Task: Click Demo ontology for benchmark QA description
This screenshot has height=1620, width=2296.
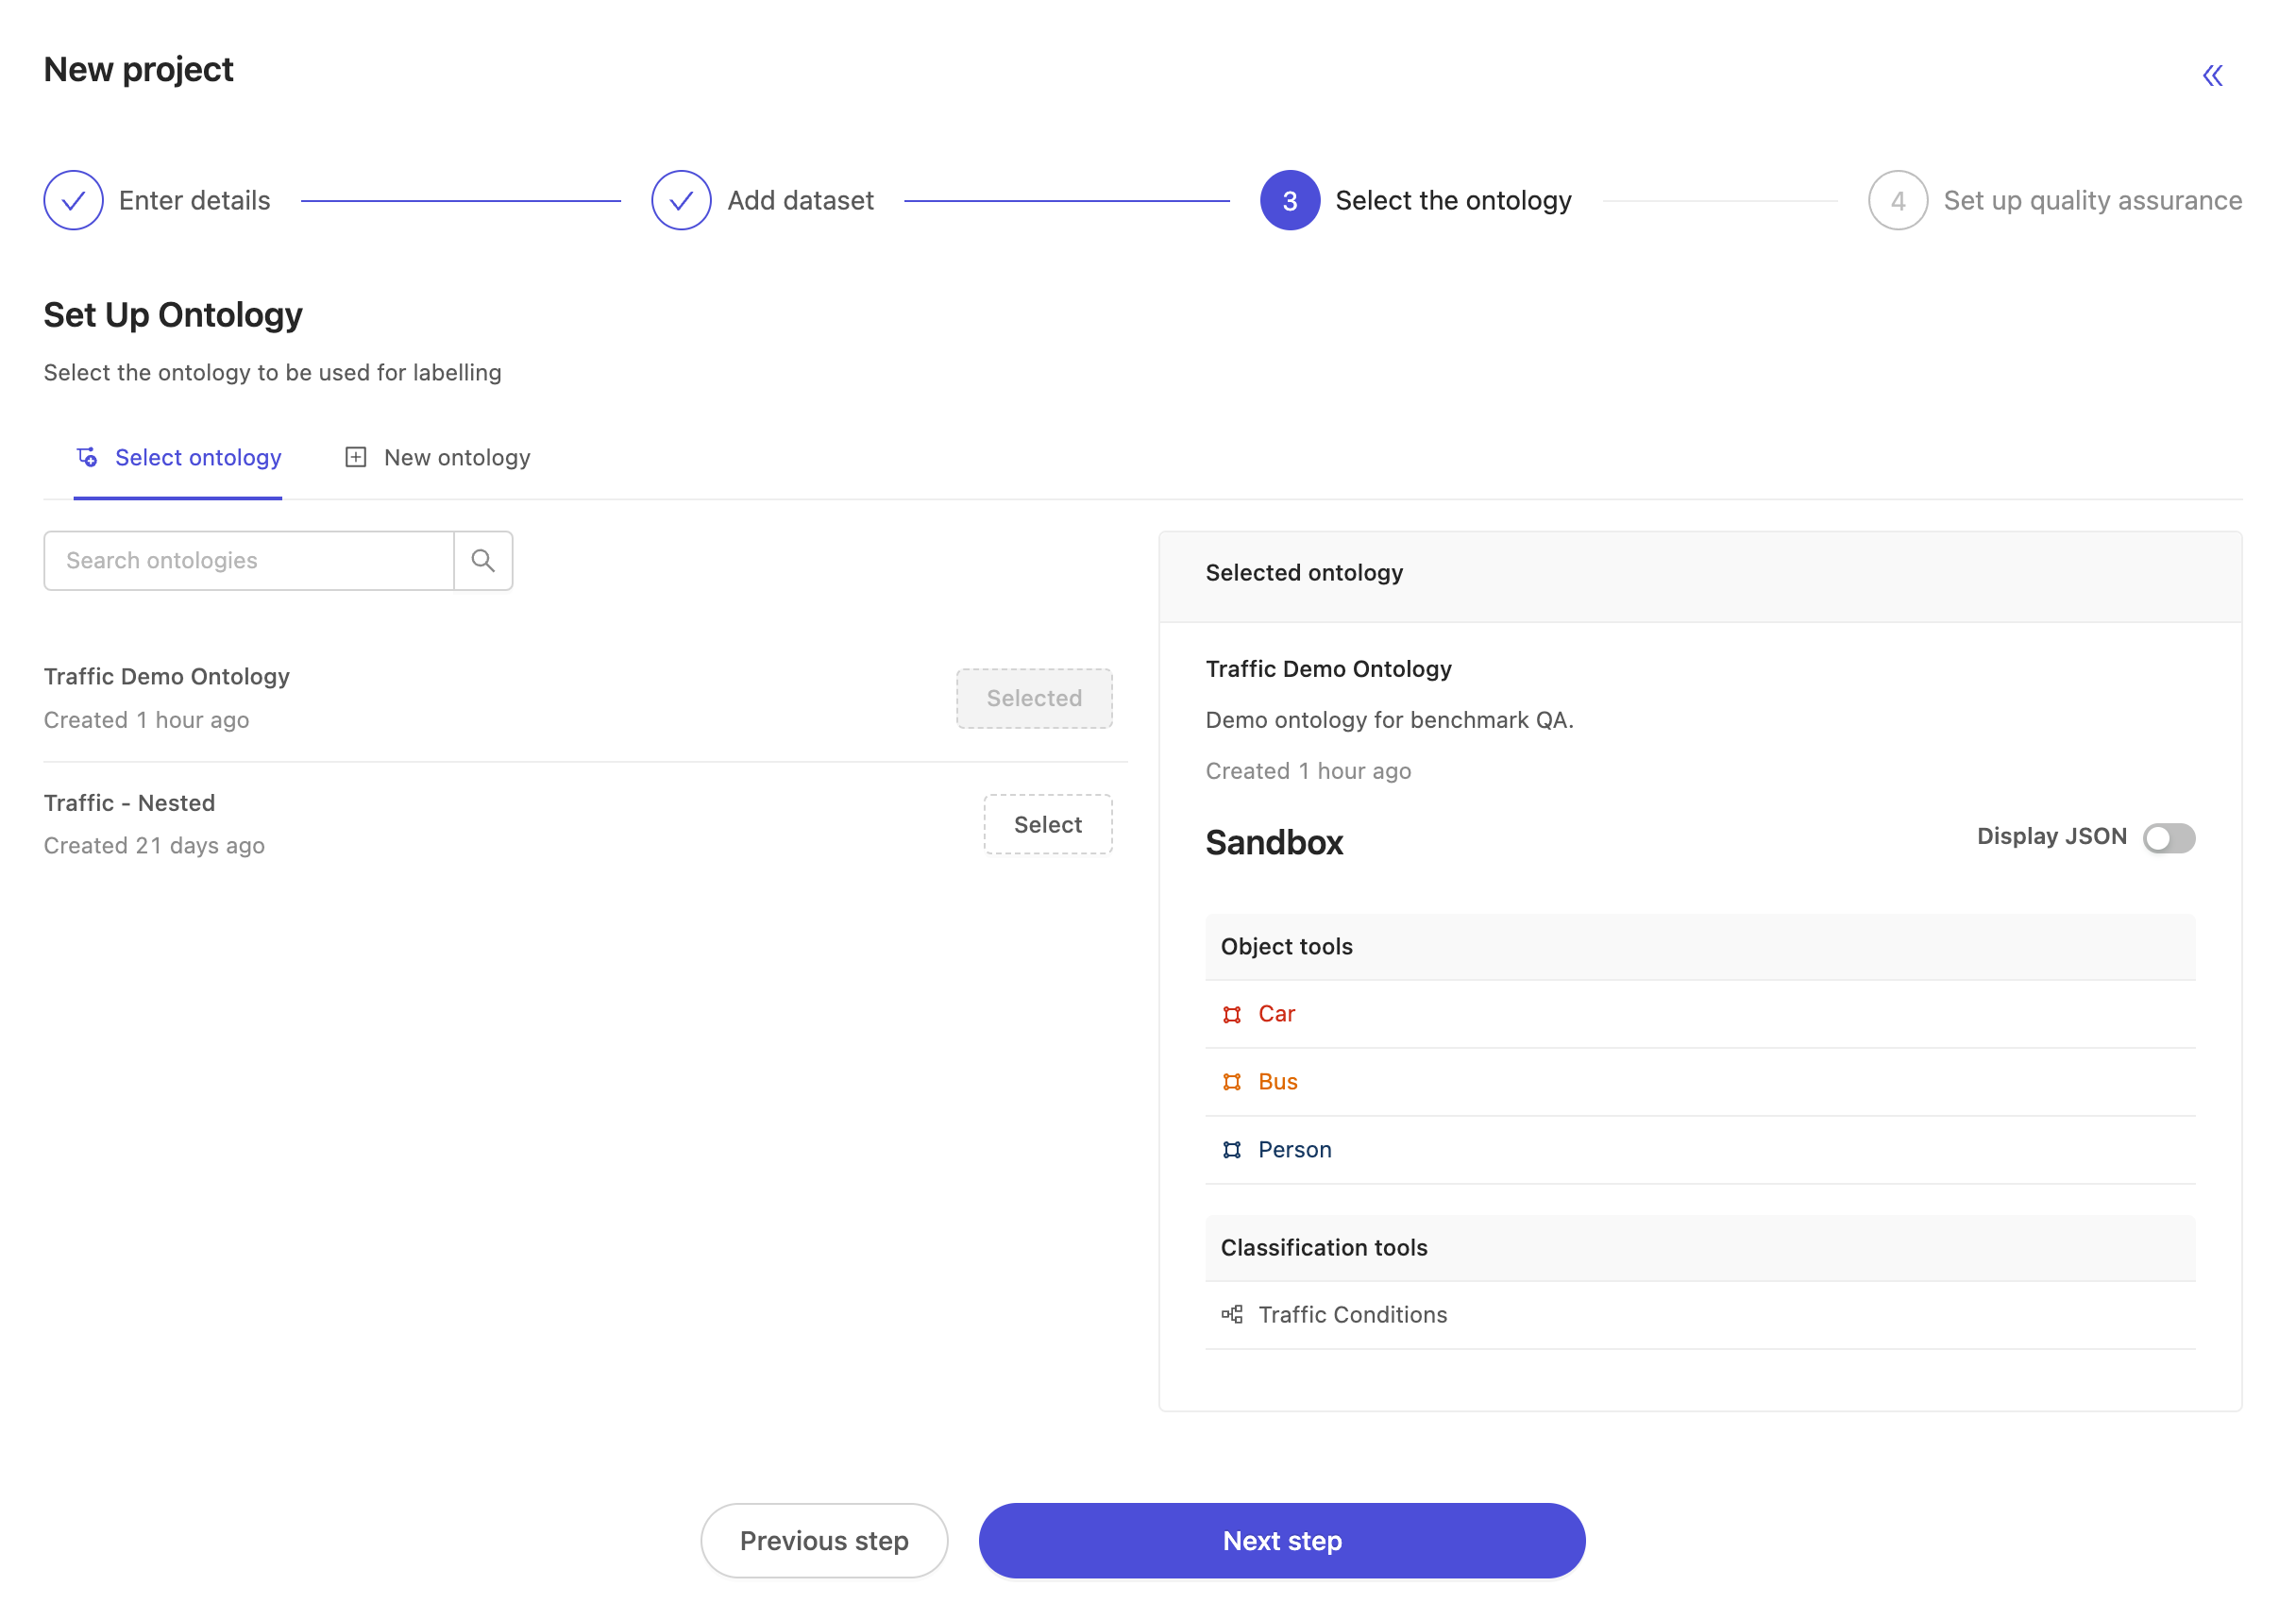Action: [x=1389, y=720]
